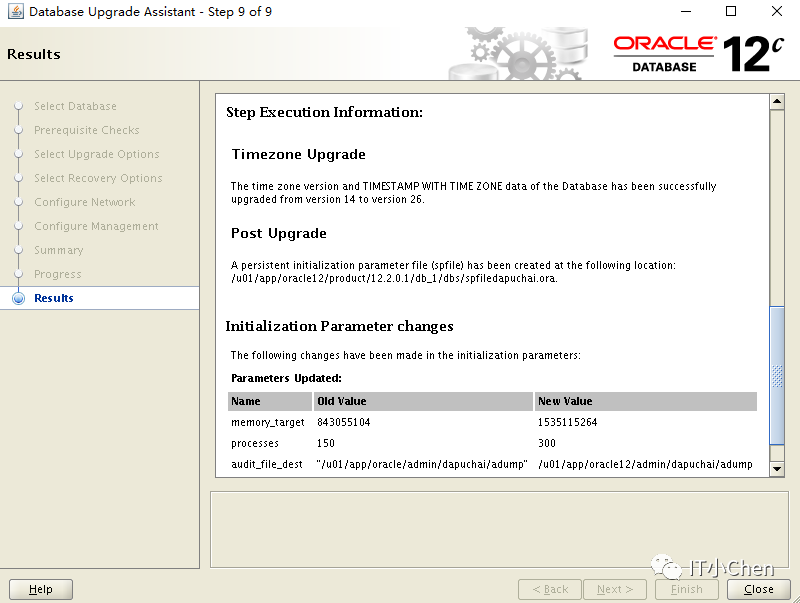Click the Help button
The image size is (800, 603).
[x=41, y=589]
